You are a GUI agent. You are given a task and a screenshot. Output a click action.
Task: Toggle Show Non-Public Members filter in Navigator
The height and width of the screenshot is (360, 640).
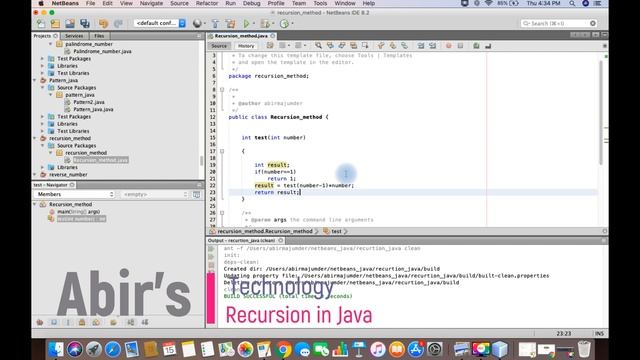pyautogui.click(x=82, y=322)
